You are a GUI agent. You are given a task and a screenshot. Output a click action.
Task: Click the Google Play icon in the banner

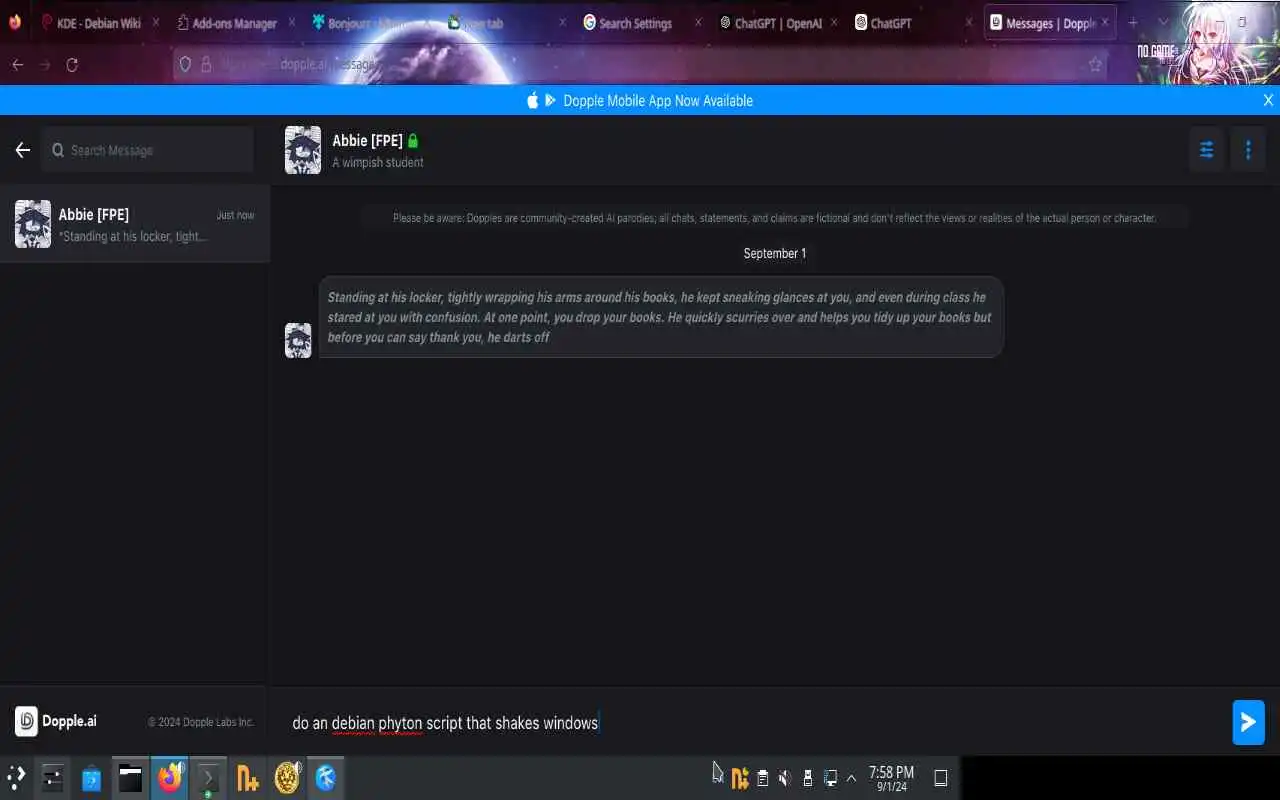point(550,100)
